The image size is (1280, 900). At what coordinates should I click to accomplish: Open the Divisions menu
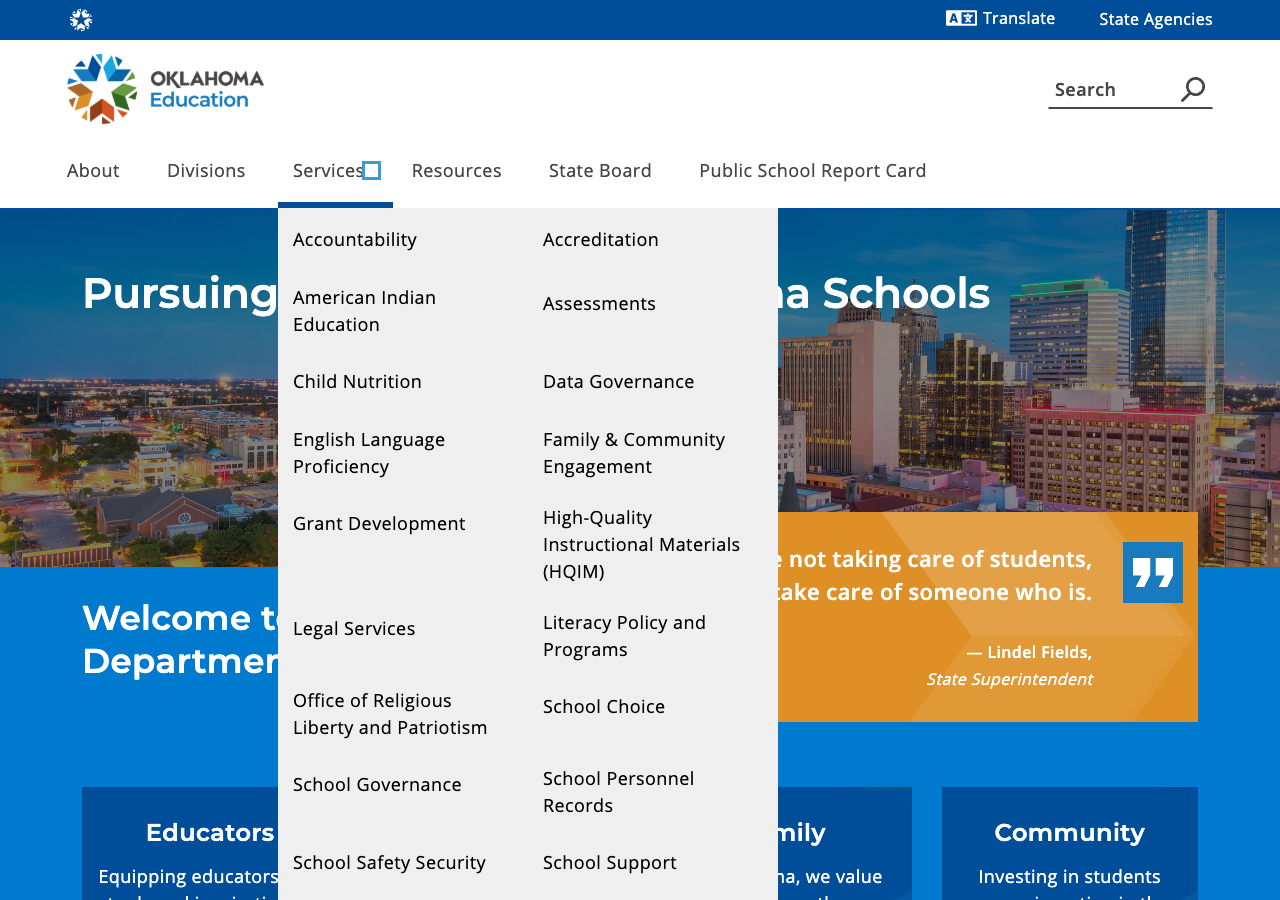(x=206, y=171)
